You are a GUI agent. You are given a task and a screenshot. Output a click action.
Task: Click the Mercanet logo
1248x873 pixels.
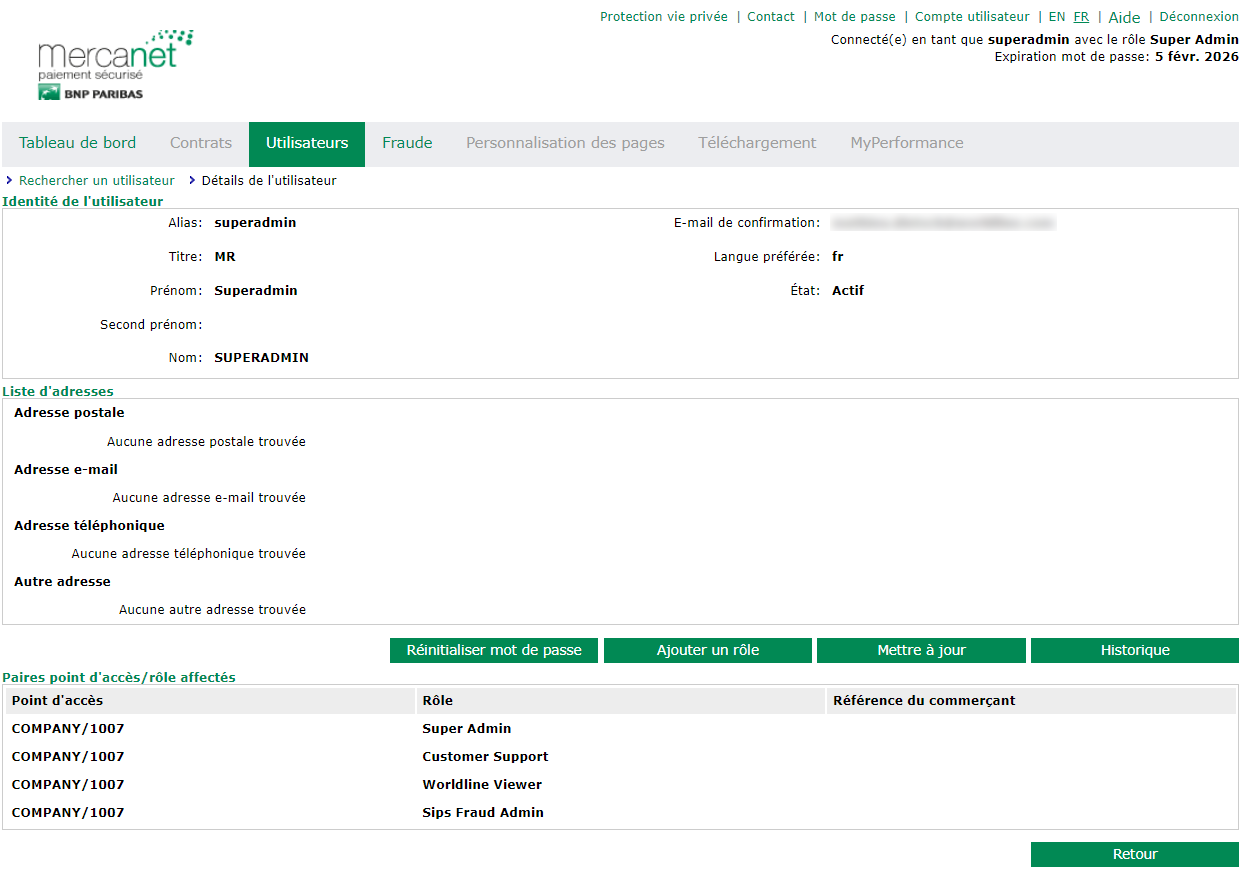pos(115,65)
